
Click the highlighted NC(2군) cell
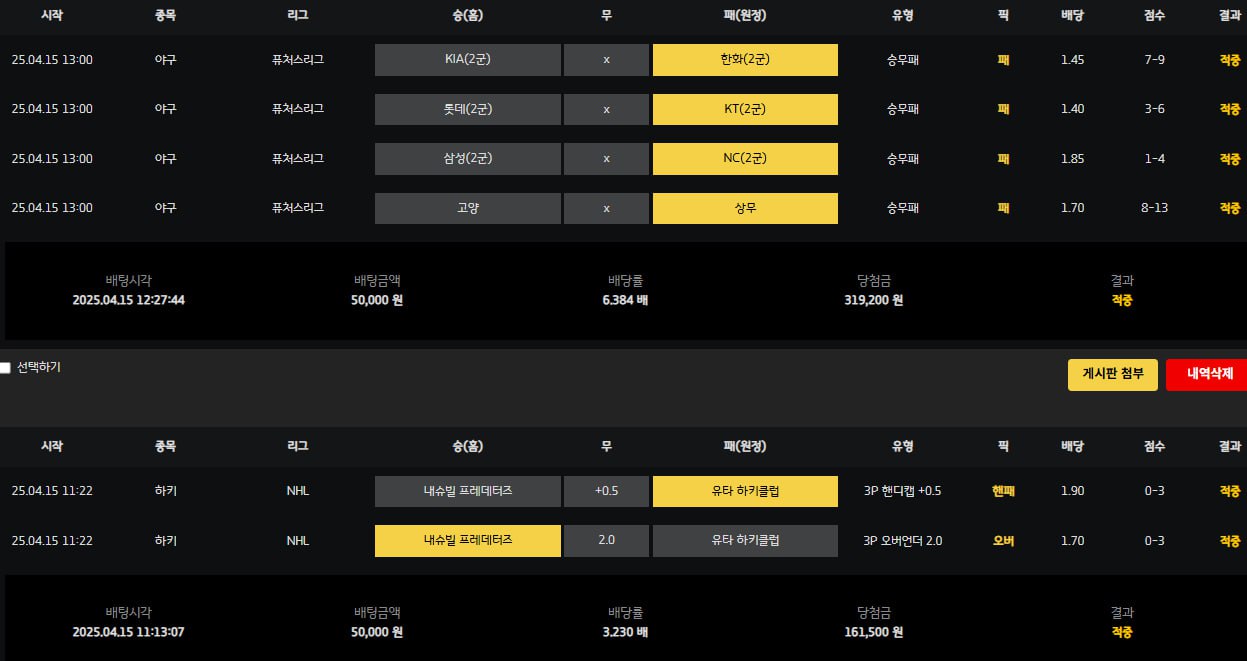[x=745, y=159]
